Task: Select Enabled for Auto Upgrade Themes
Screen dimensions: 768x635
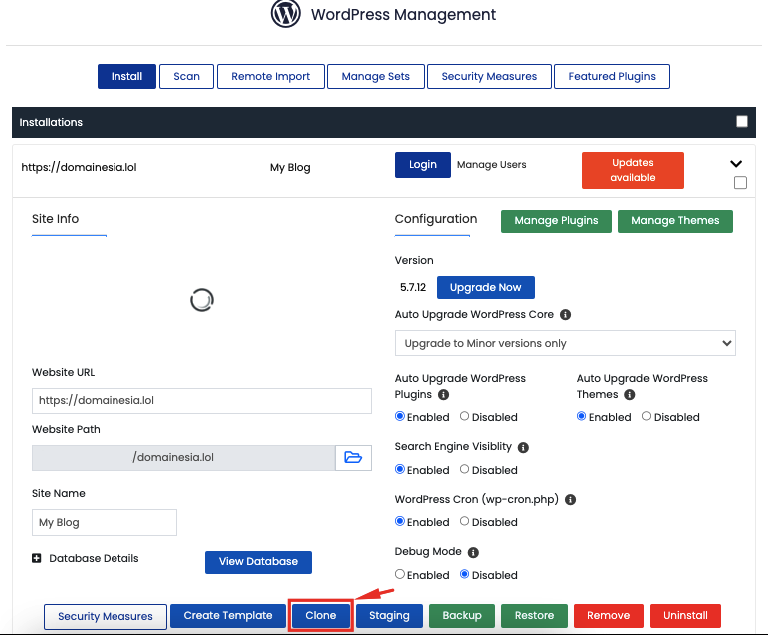Action: coord(581,416)
